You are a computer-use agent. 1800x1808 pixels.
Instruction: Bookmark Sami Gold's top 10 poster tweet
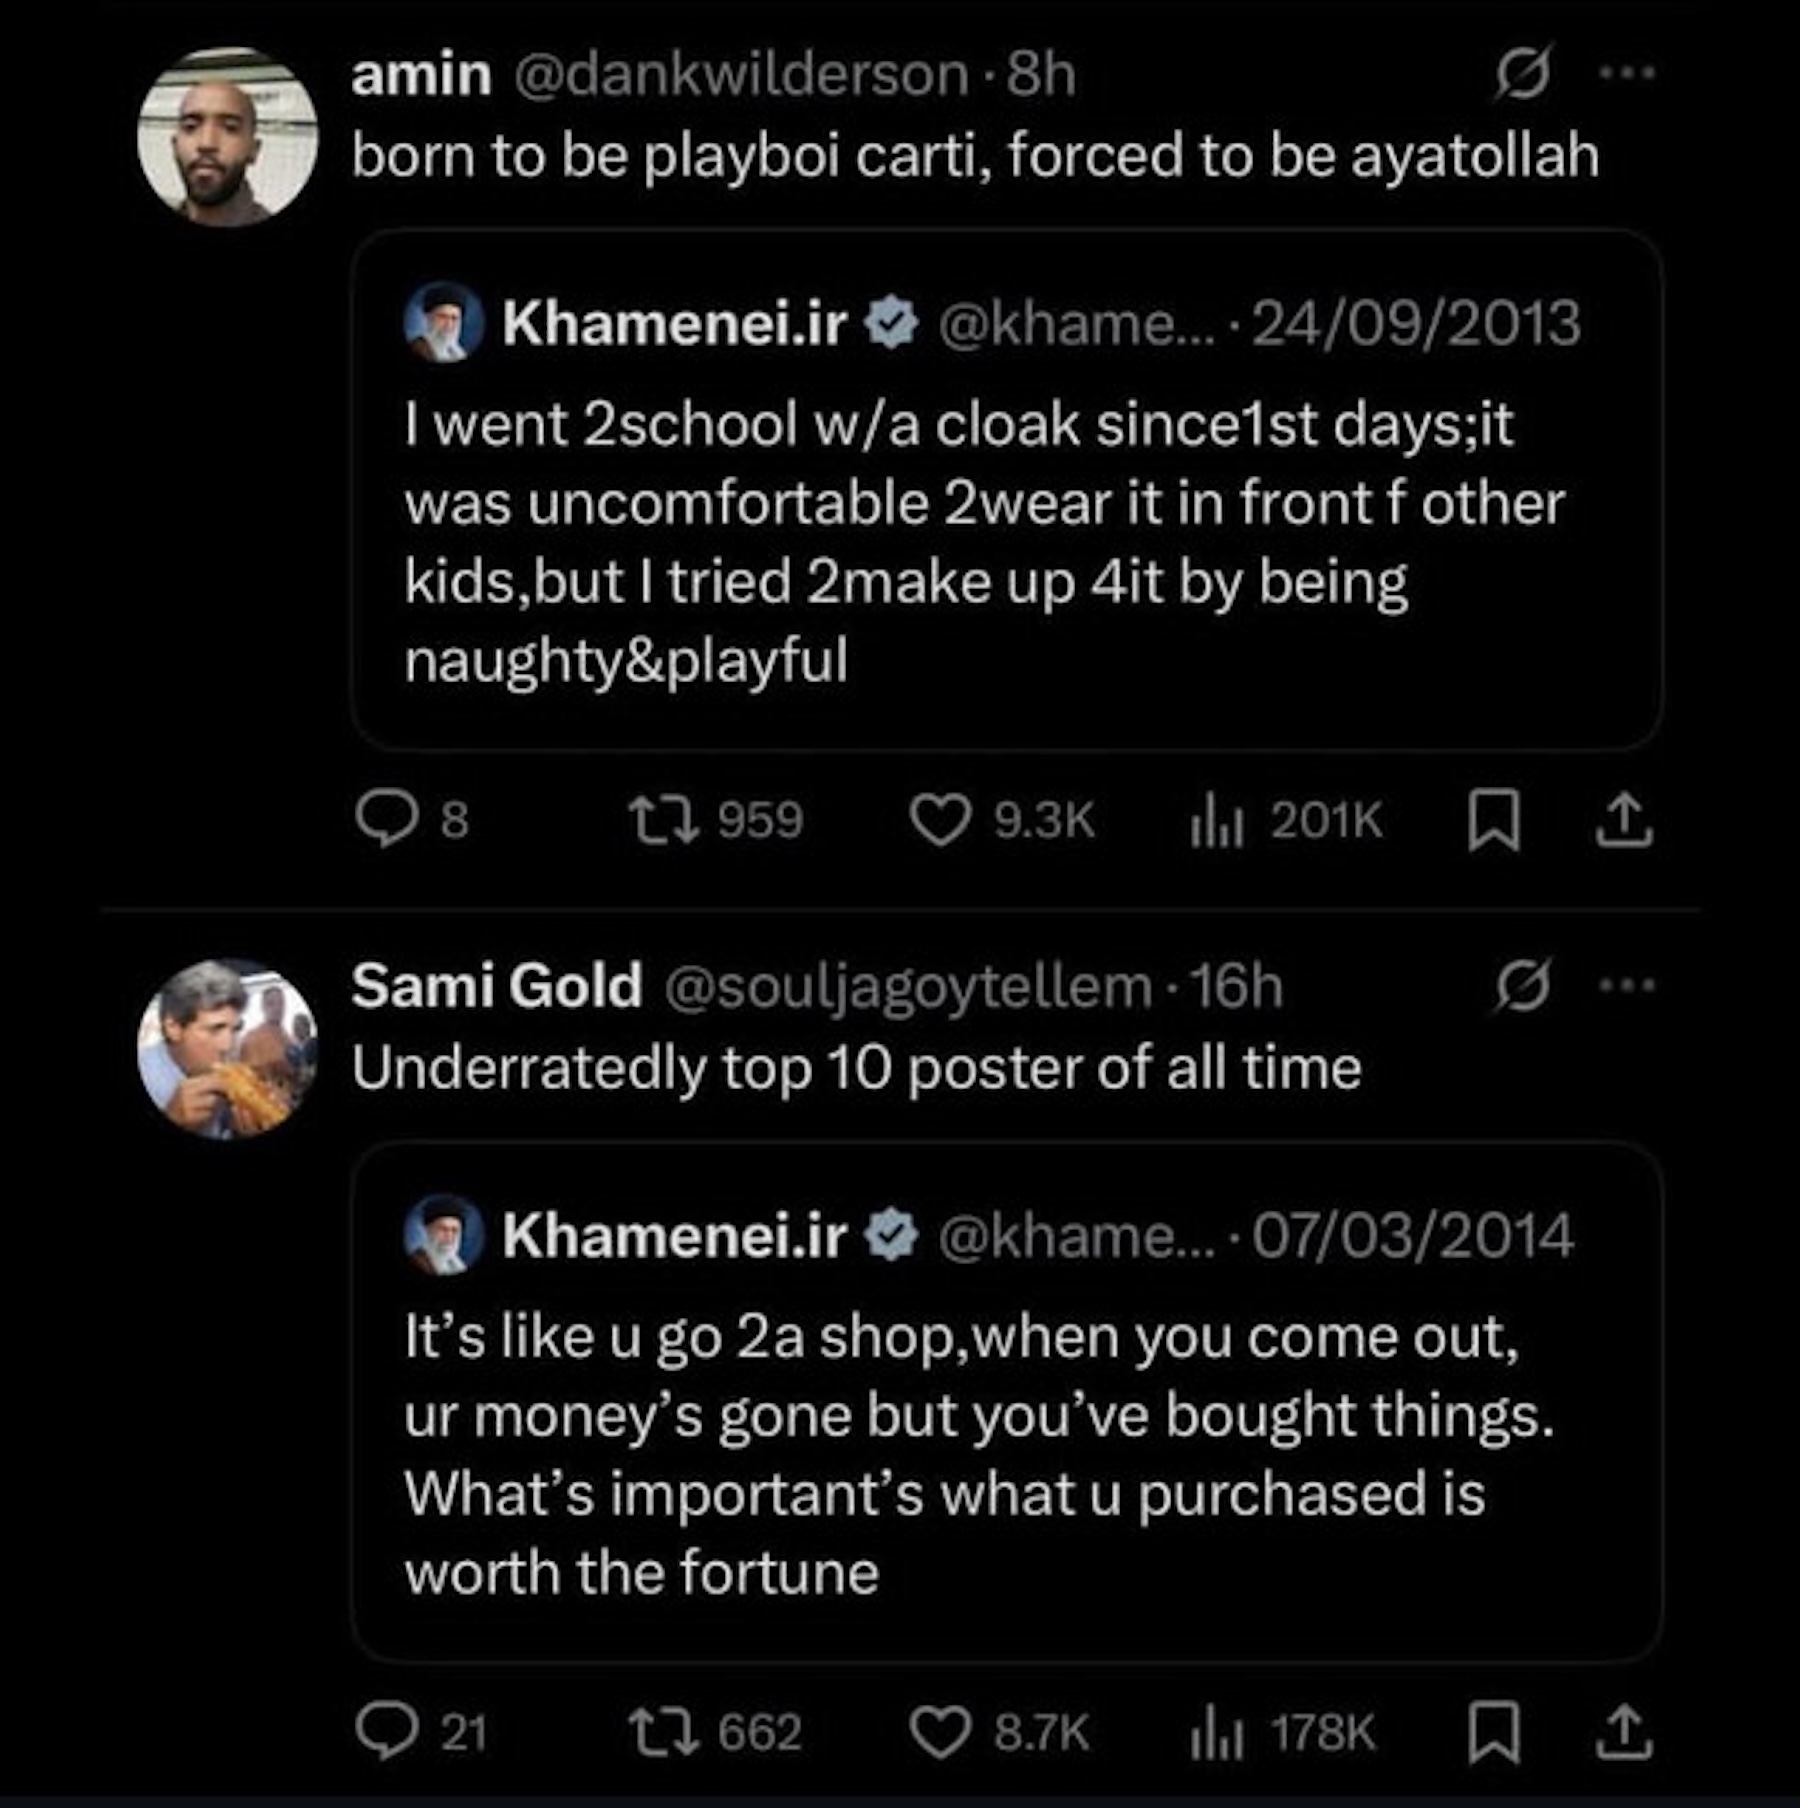click(1494, 1732)
